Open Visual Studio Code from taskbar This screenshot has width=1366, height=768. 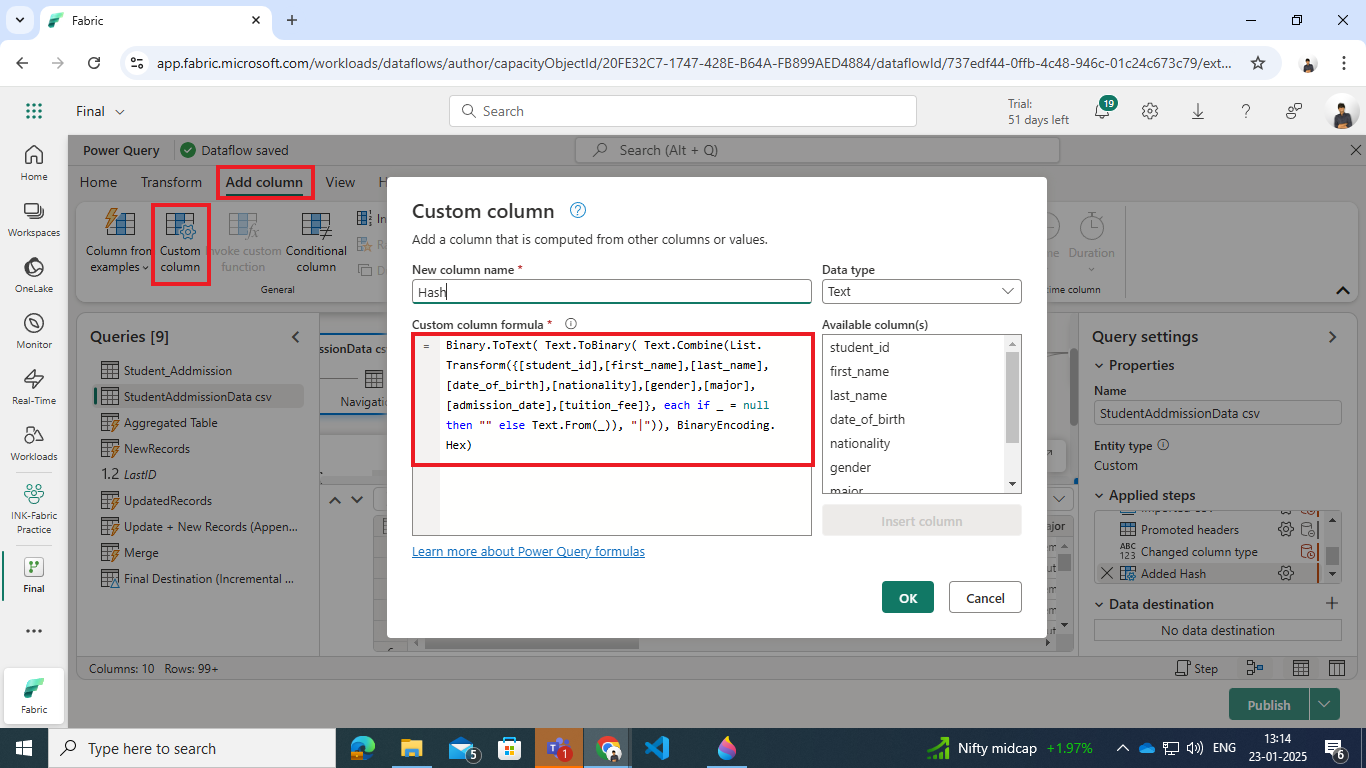point(656,747)
